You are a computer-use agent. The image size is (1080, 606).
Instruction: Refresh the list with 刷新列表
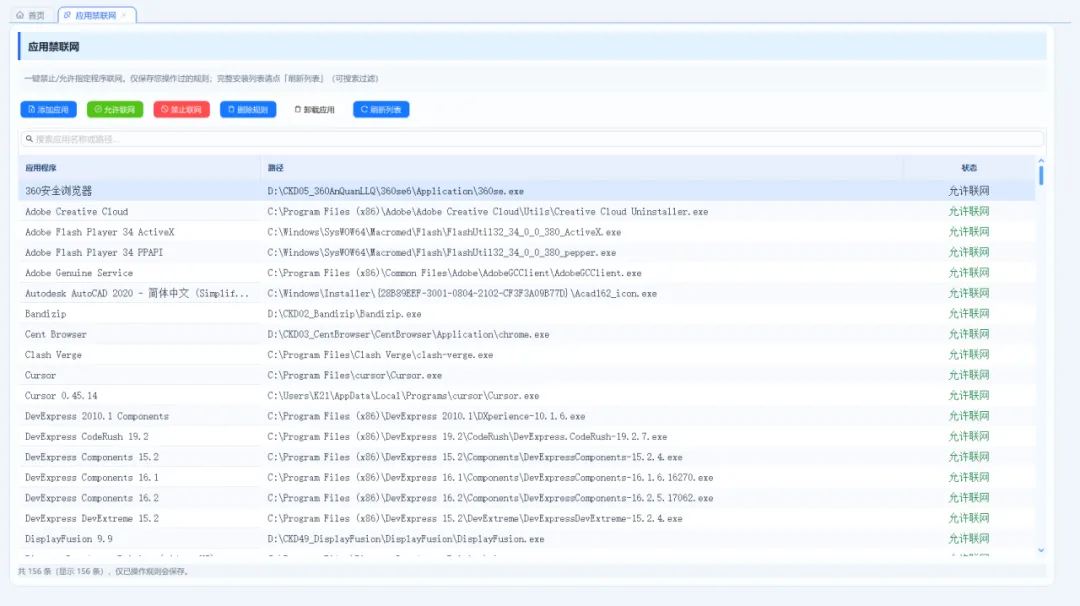coord(381,109)
